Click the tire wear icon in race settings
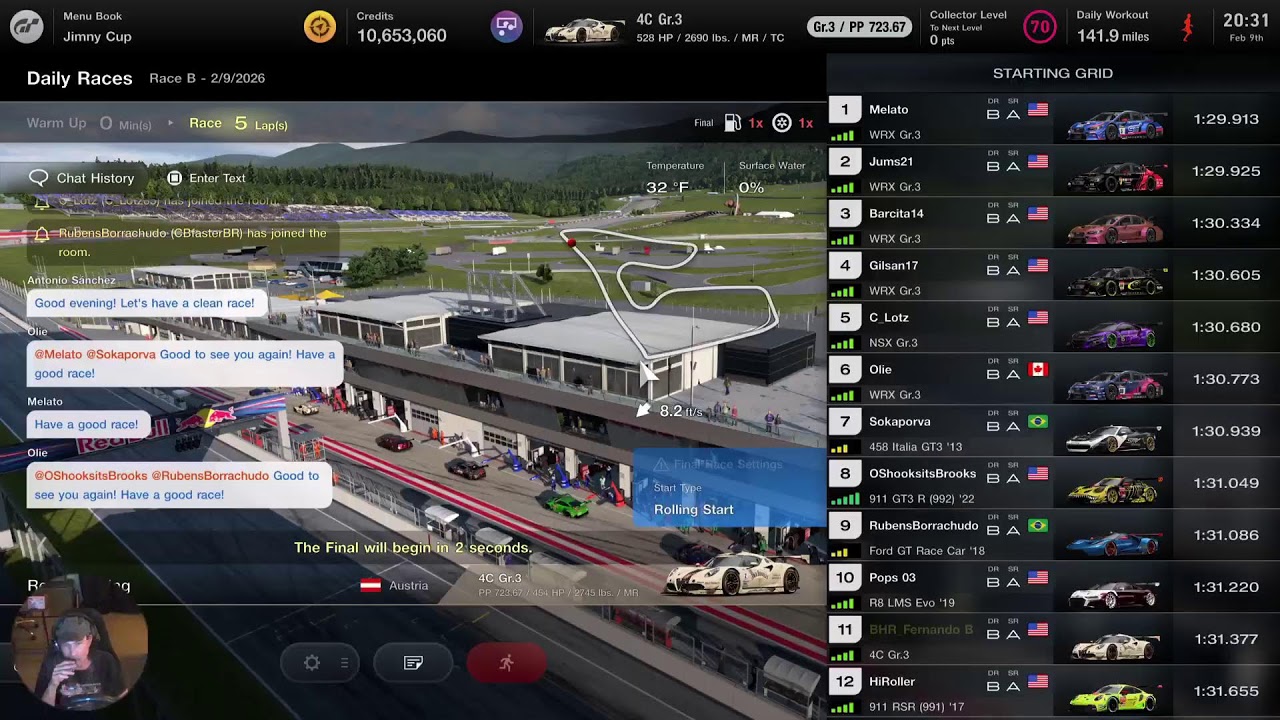1280x720 pixels. point(782,123)
